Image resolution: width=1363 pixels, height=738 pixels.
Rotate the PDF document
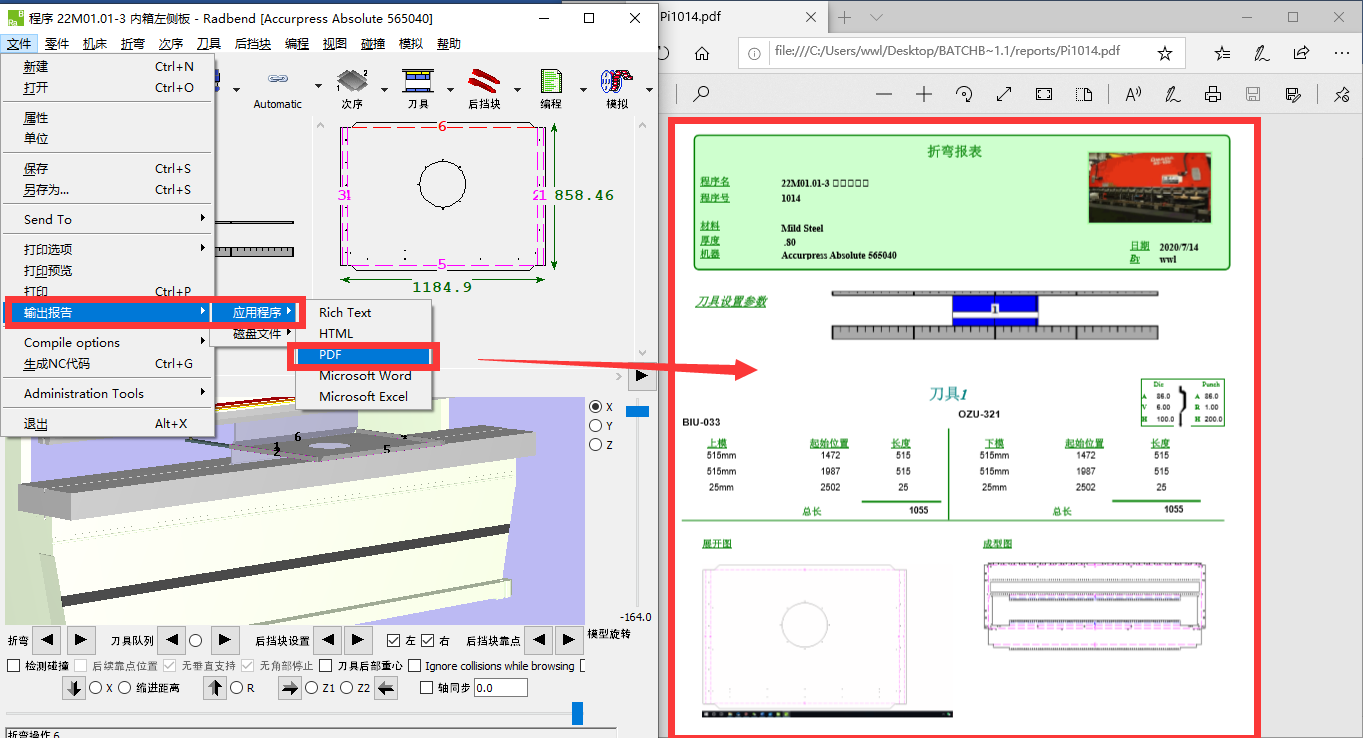tap(964, 94)
